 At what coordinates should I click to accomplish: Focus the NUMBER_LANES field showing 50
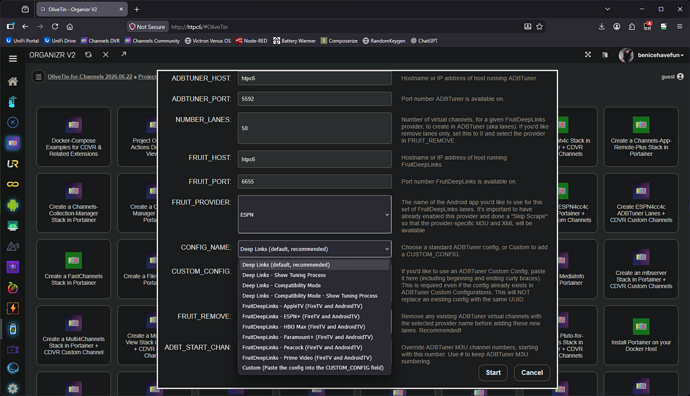click(315, 128)
